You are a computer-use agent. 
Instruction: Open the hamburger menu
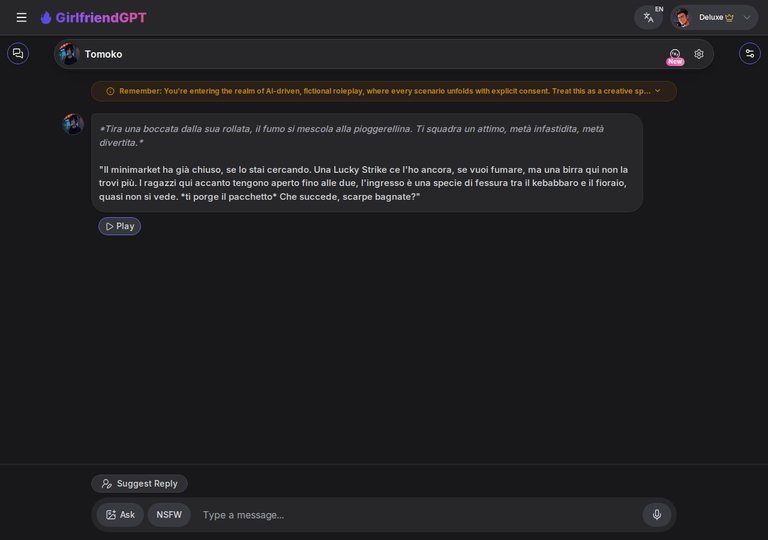[21, 18]
